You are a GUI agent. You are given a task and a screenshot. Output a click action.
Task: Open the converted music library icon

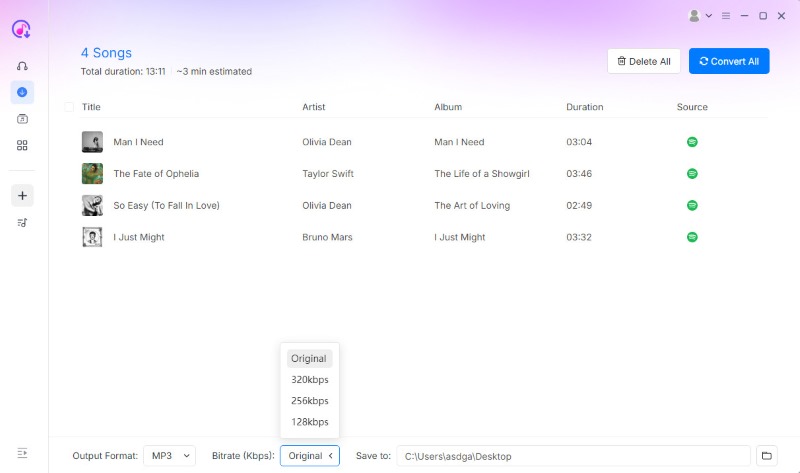pyautogui.click(x=22, y=119)
